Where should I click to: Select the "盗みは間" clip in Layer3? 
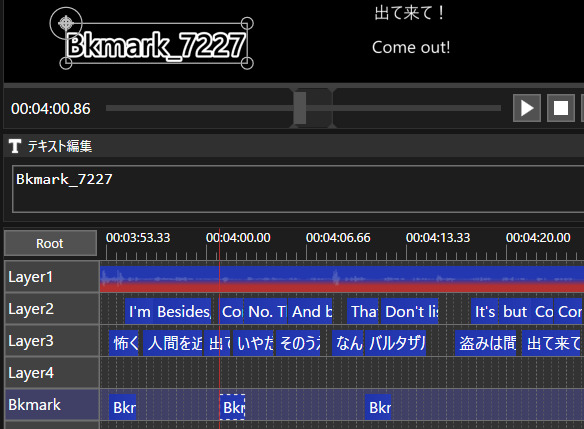486,343
